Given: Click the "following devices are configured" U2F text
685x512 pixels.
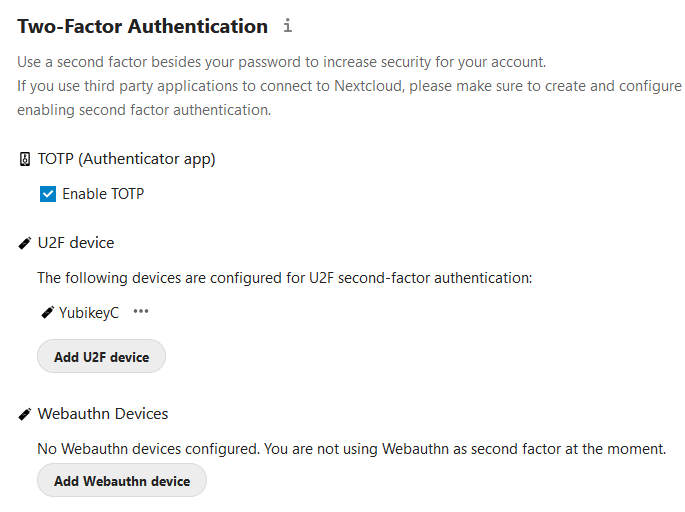Looking at the screenshot, I should tap(284, 277).
